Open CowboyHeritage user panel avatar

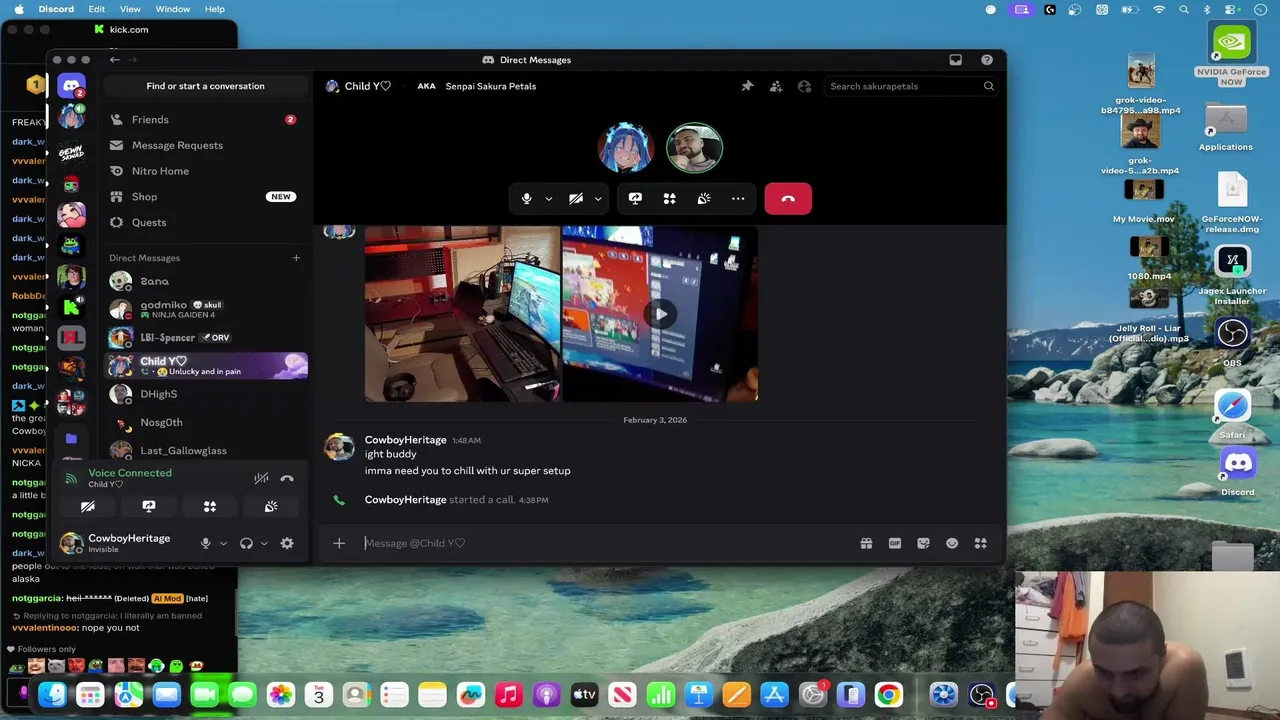pyautogui.click(x=71, y=543)
